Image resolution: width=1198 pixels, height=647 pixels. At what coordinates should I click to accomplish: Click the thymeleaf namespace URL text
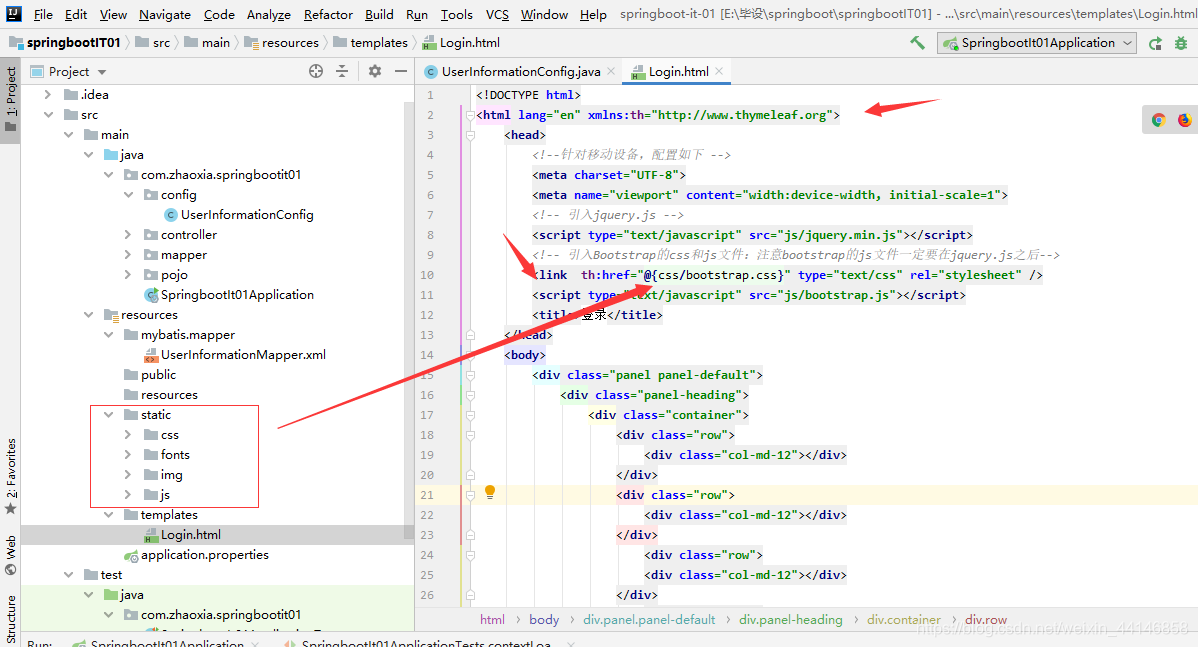743,115
